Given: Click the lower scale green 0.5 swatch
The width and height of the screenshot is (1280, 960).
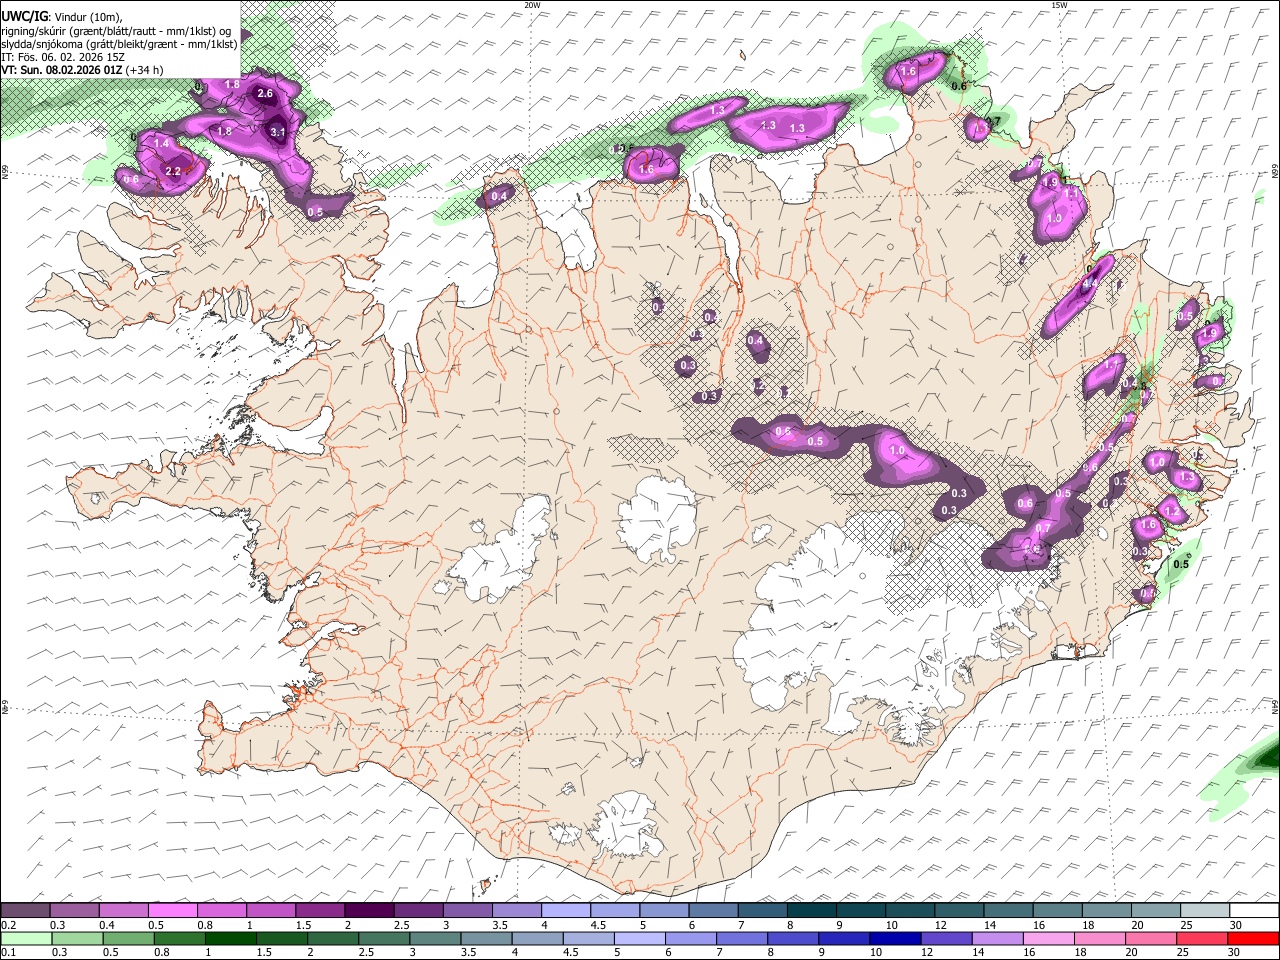Looking at the screenshot, I should pyautogui.click(x=128, y=938).
